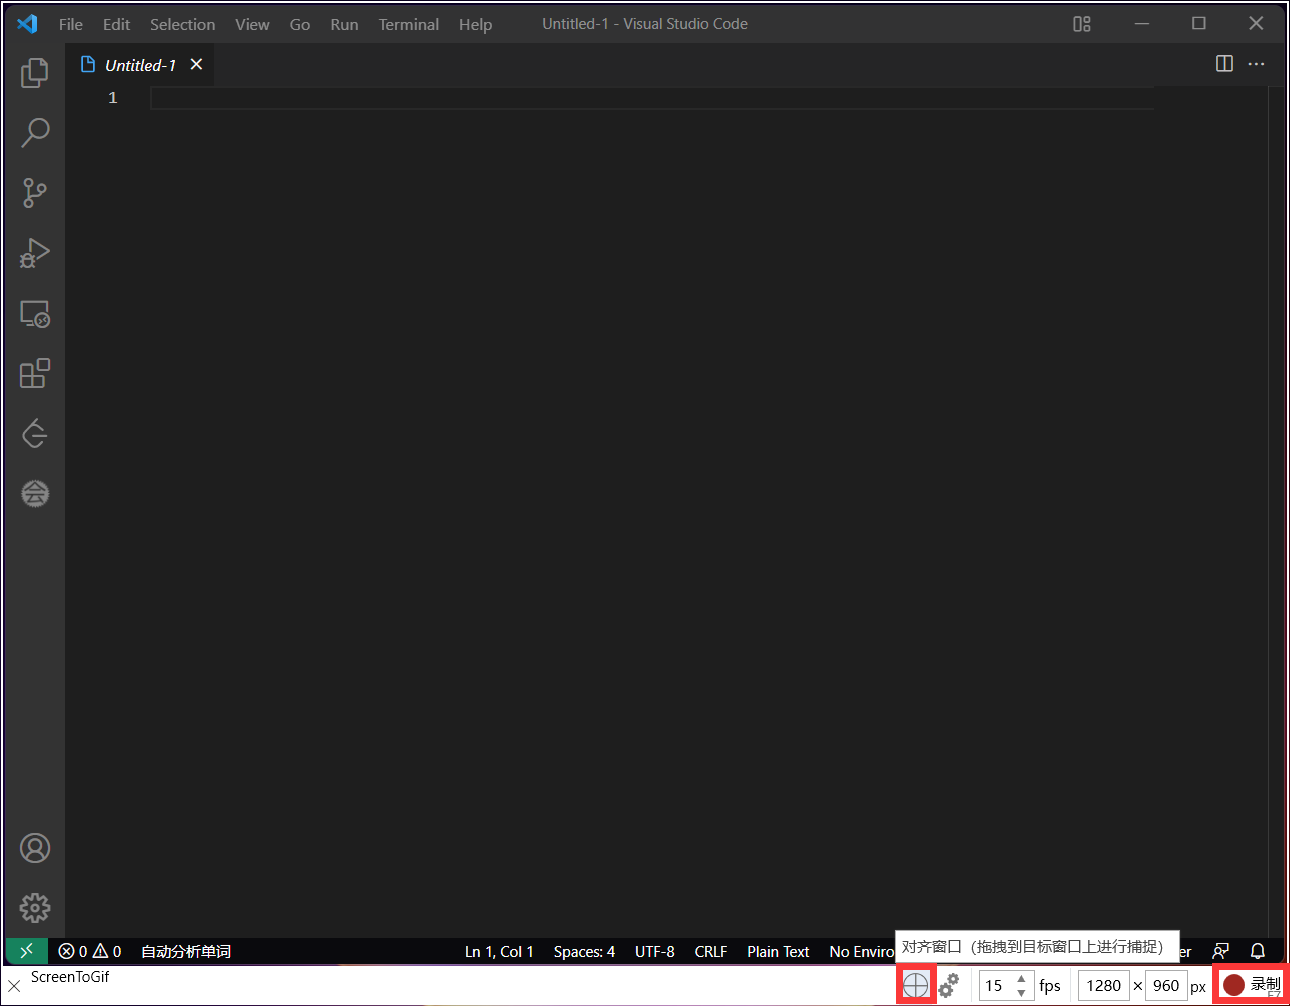Open the Search view icon
Image resolution: width=1290 pixels, height=1006 pixels.
click(x=35, y=132)
